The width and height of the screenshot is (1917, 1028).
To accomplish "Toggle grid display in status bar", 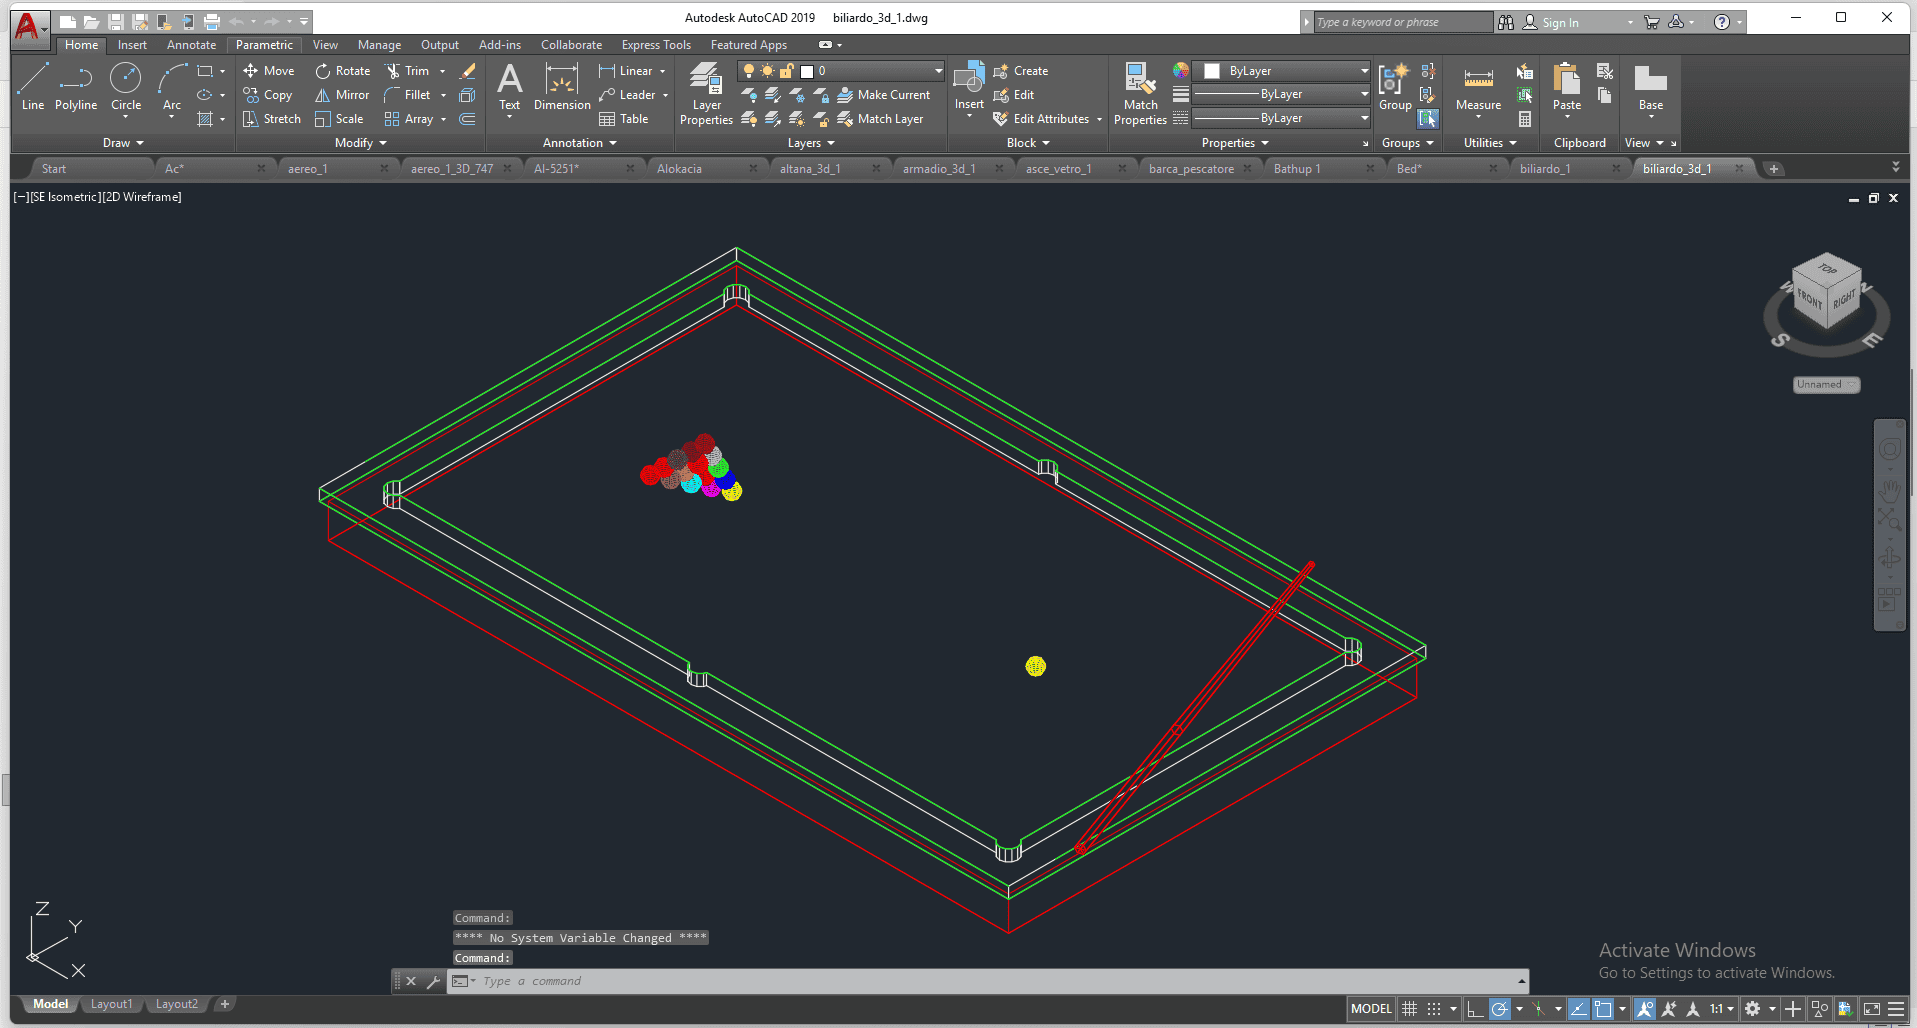I will pos(1410,1009).
